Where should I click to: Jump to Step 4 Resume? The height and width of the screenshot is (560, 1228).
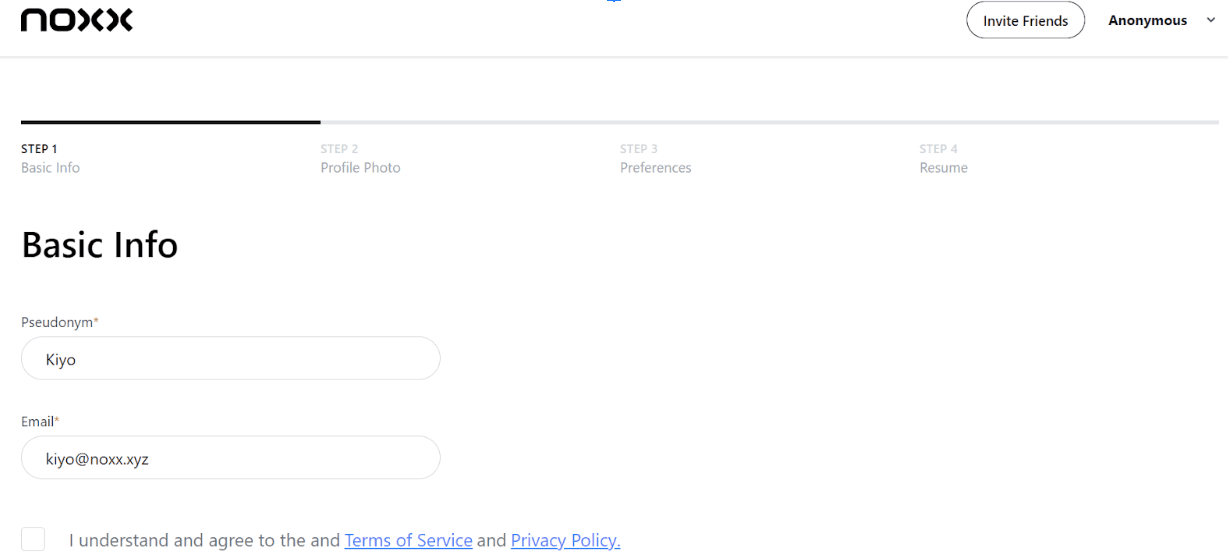(x=943, y=159)
